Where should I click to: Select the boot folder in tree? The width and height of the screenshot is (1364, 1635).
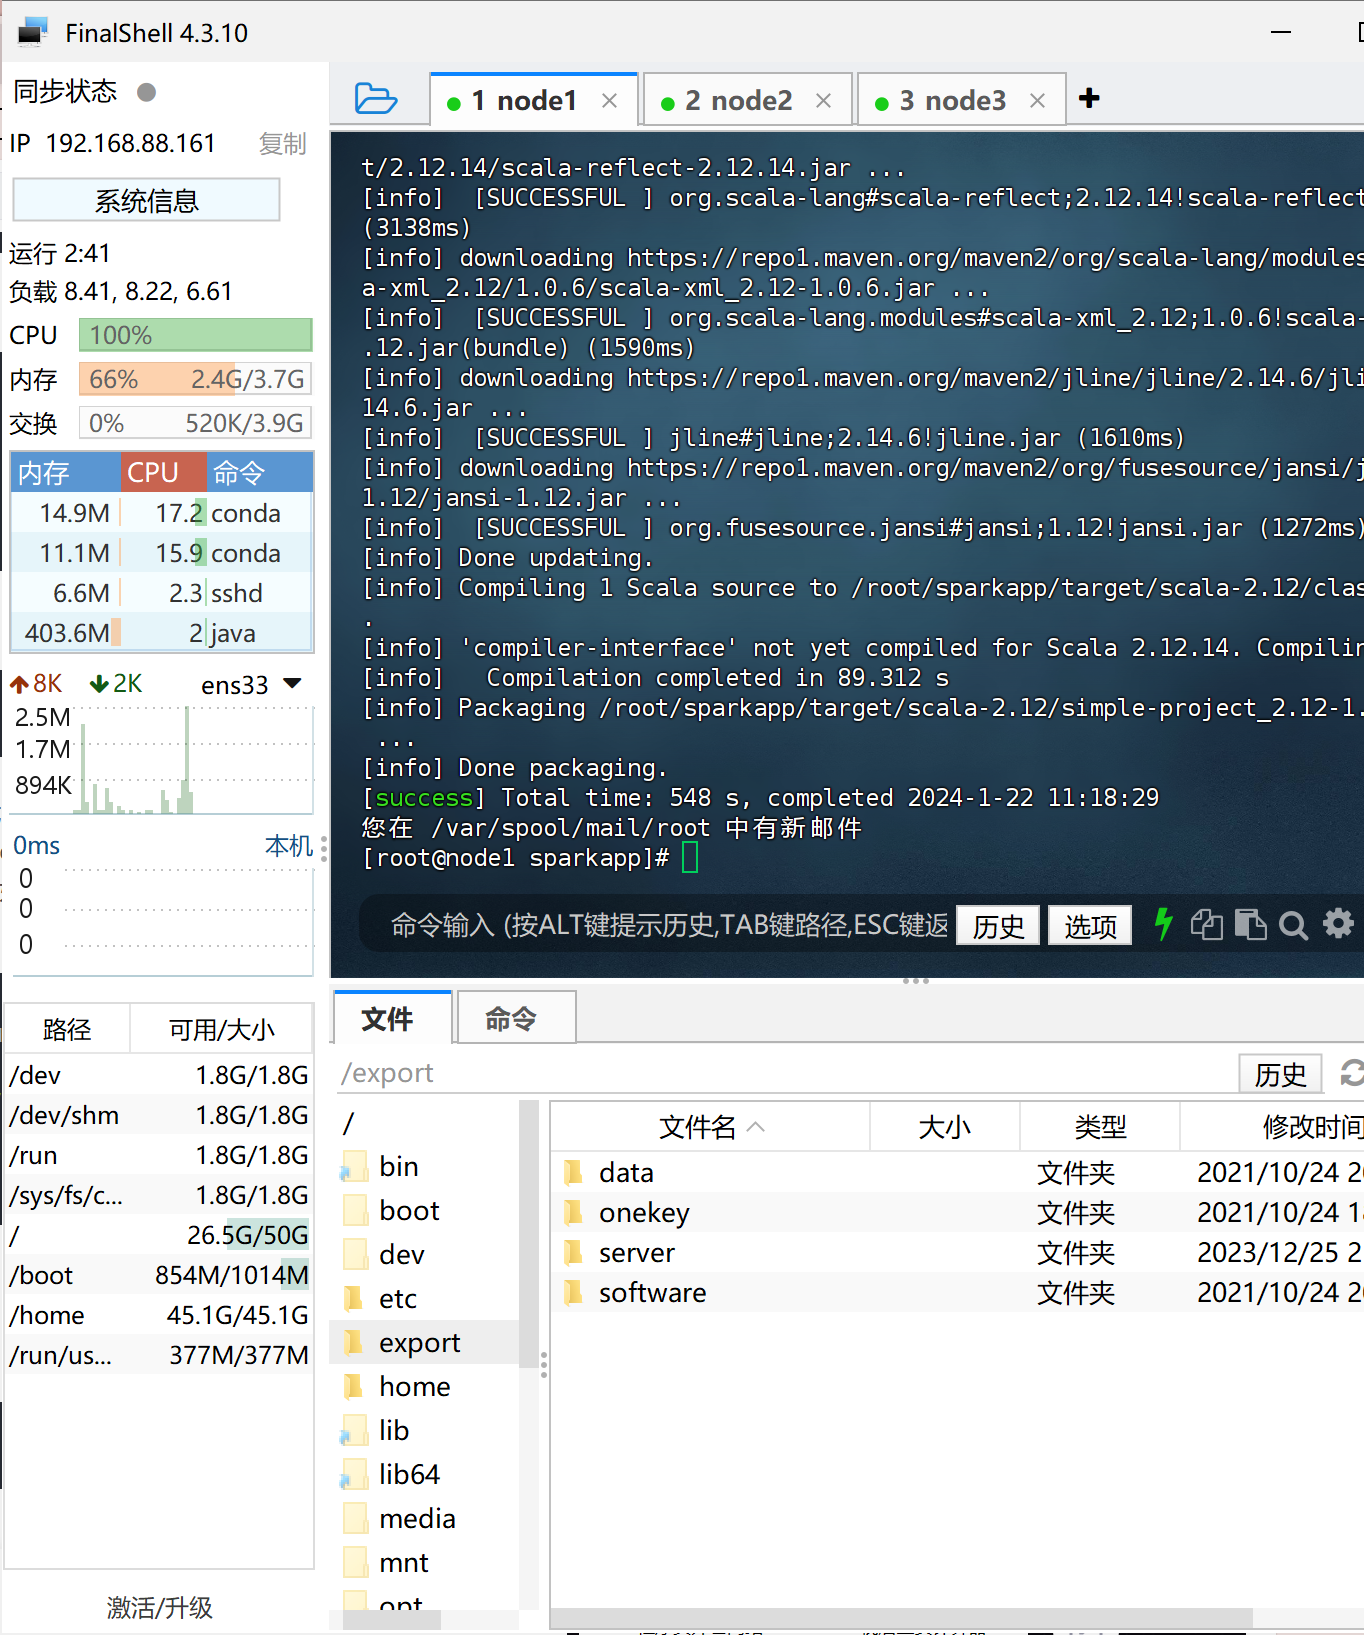[409, 1210]
